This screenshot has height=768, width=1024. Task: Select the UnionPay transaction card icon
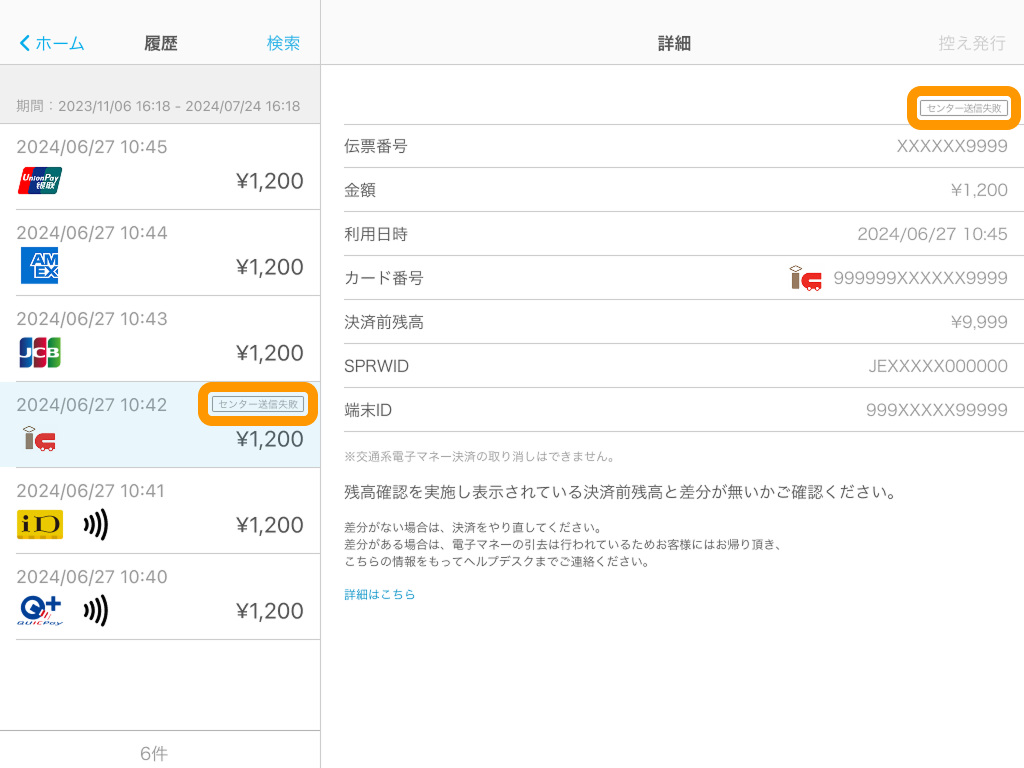coord(39,180)
